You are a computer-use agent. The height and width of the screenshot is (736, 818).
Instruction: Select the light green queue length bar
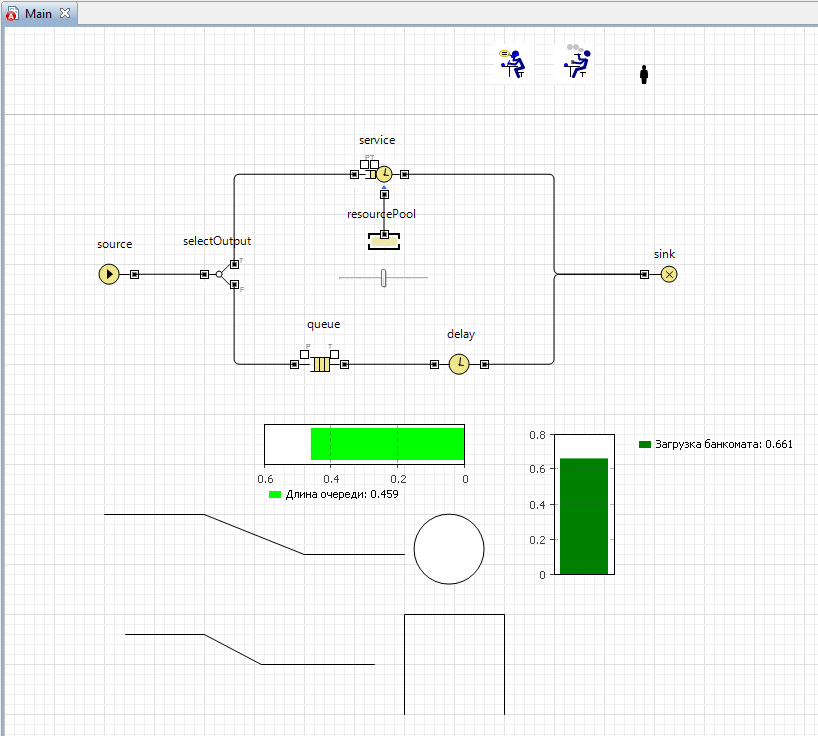tap(388, 444)
